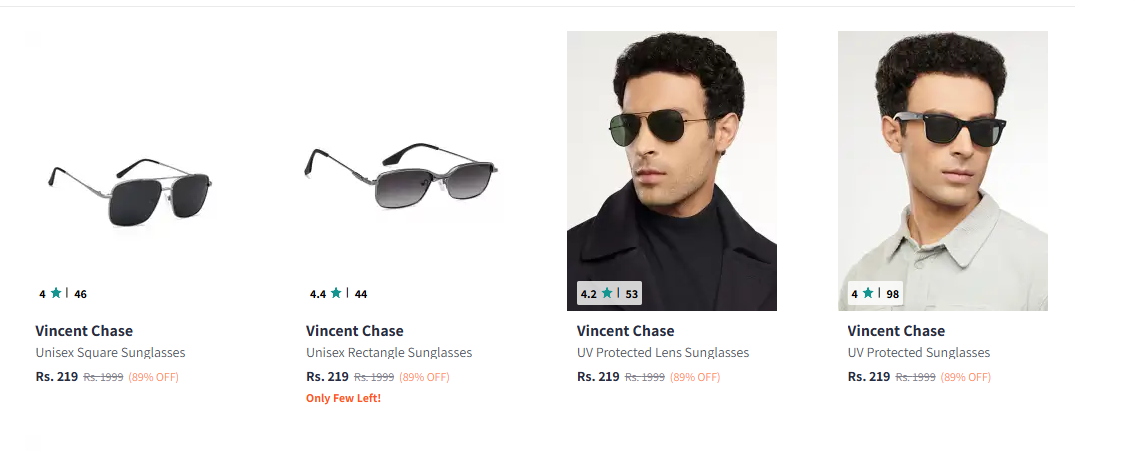Click the 44 review count next to 4.4 rating
This screenshot has width=1135, height=461.
click(361, 295)
